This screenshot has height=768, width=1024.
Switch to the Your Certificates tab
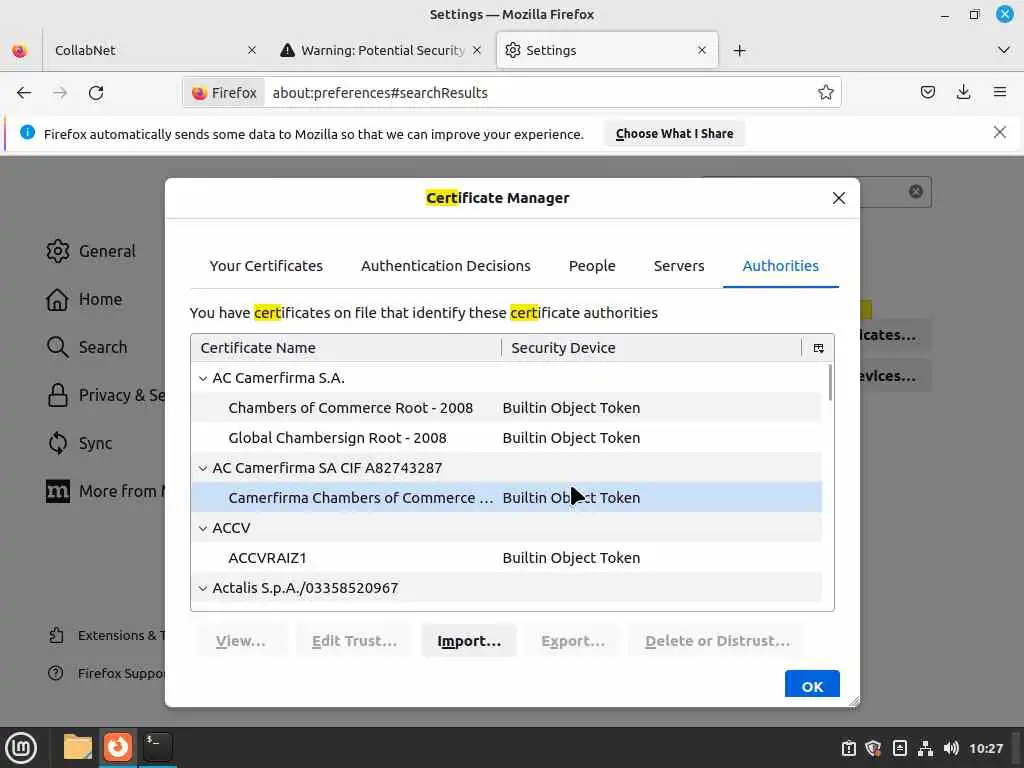point(266,266)
